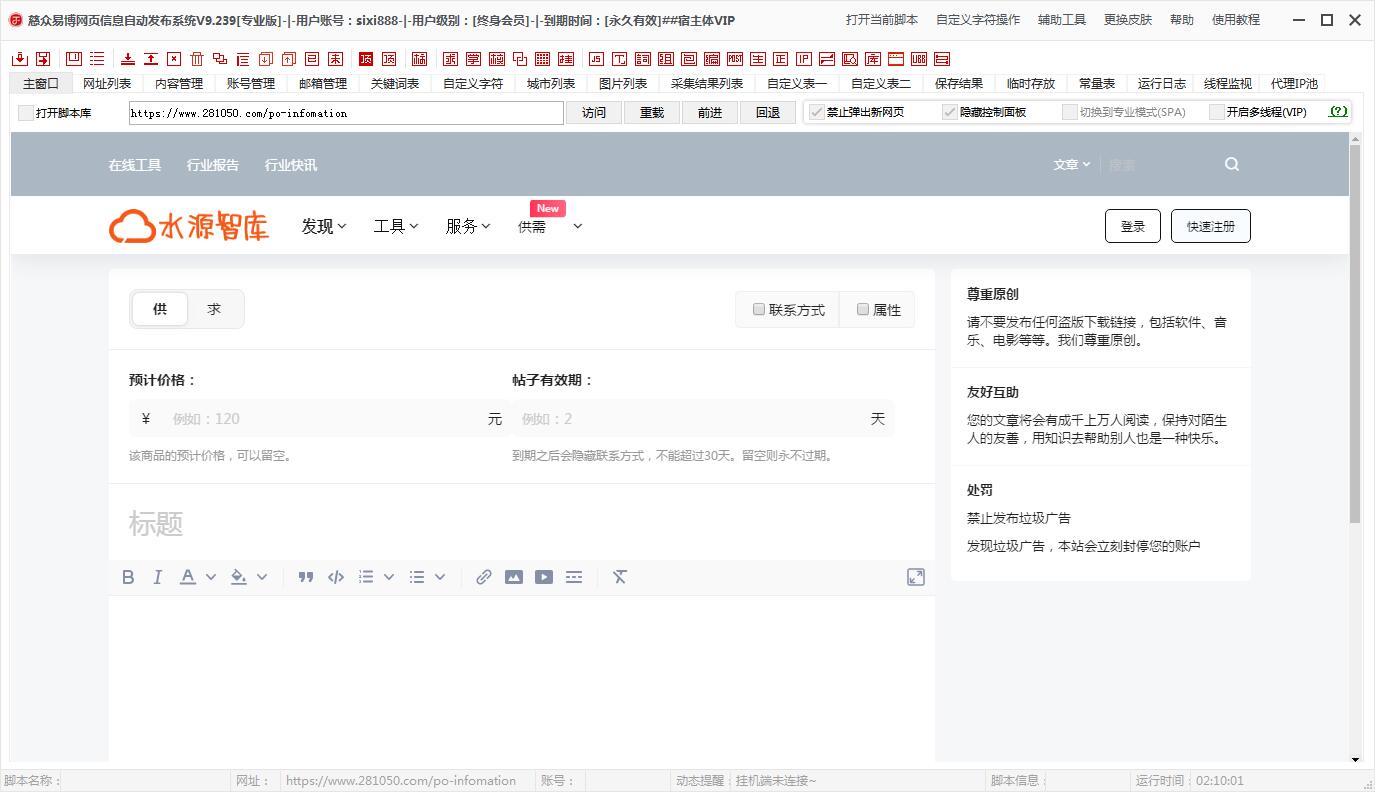
Task: Tick the 切换到专业模式(SPA) checkbox
Action: [1070, 112]
